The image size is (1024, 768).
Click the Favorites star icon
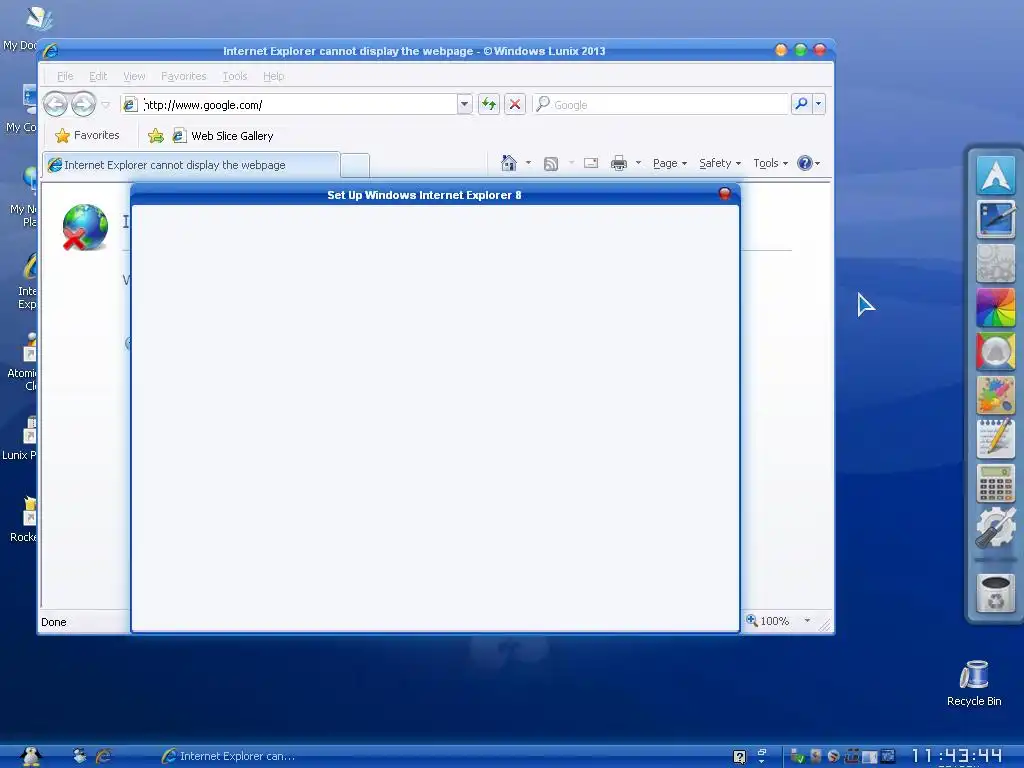click(x=63, y=136)
